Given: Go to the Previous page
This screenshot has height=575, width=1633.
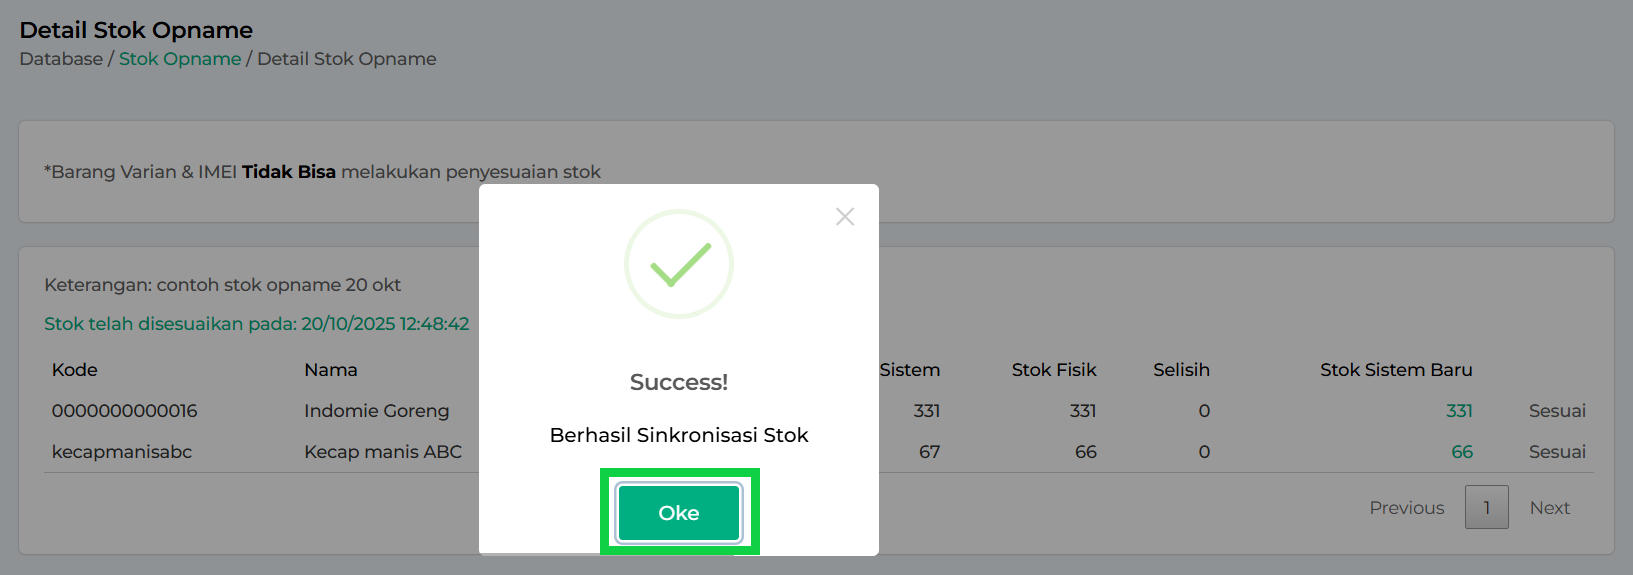Looking at the screenshot, I should pyautogui.click(x=1406, y=508).
